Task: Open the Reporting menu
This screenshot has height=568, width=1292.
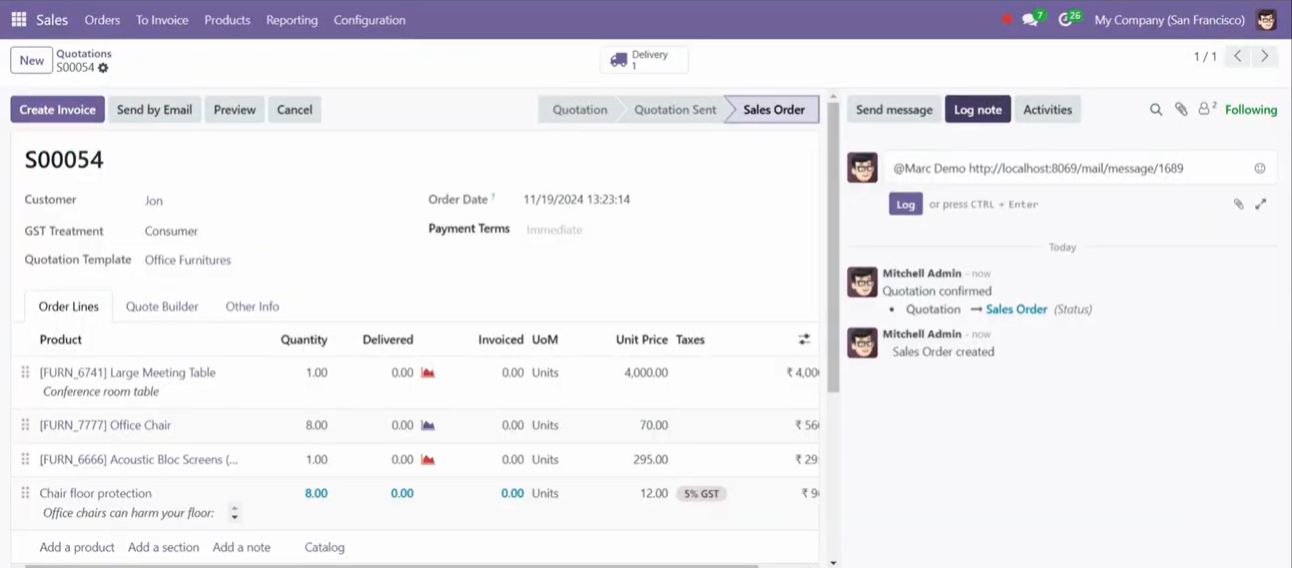Action: click(292, 20)
